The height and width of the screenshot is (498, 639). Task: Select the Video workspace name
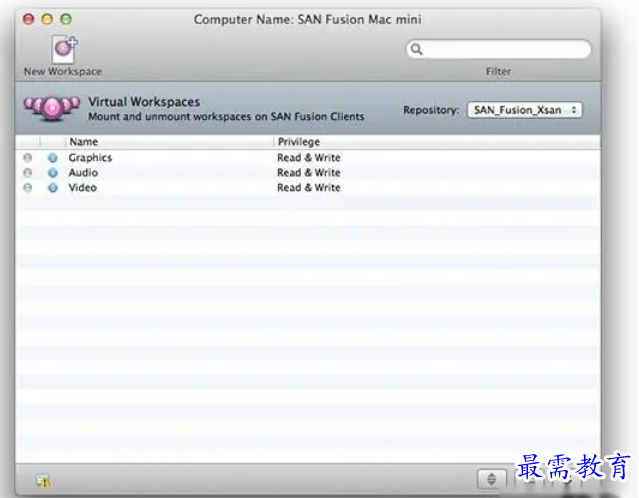point(82,188)
